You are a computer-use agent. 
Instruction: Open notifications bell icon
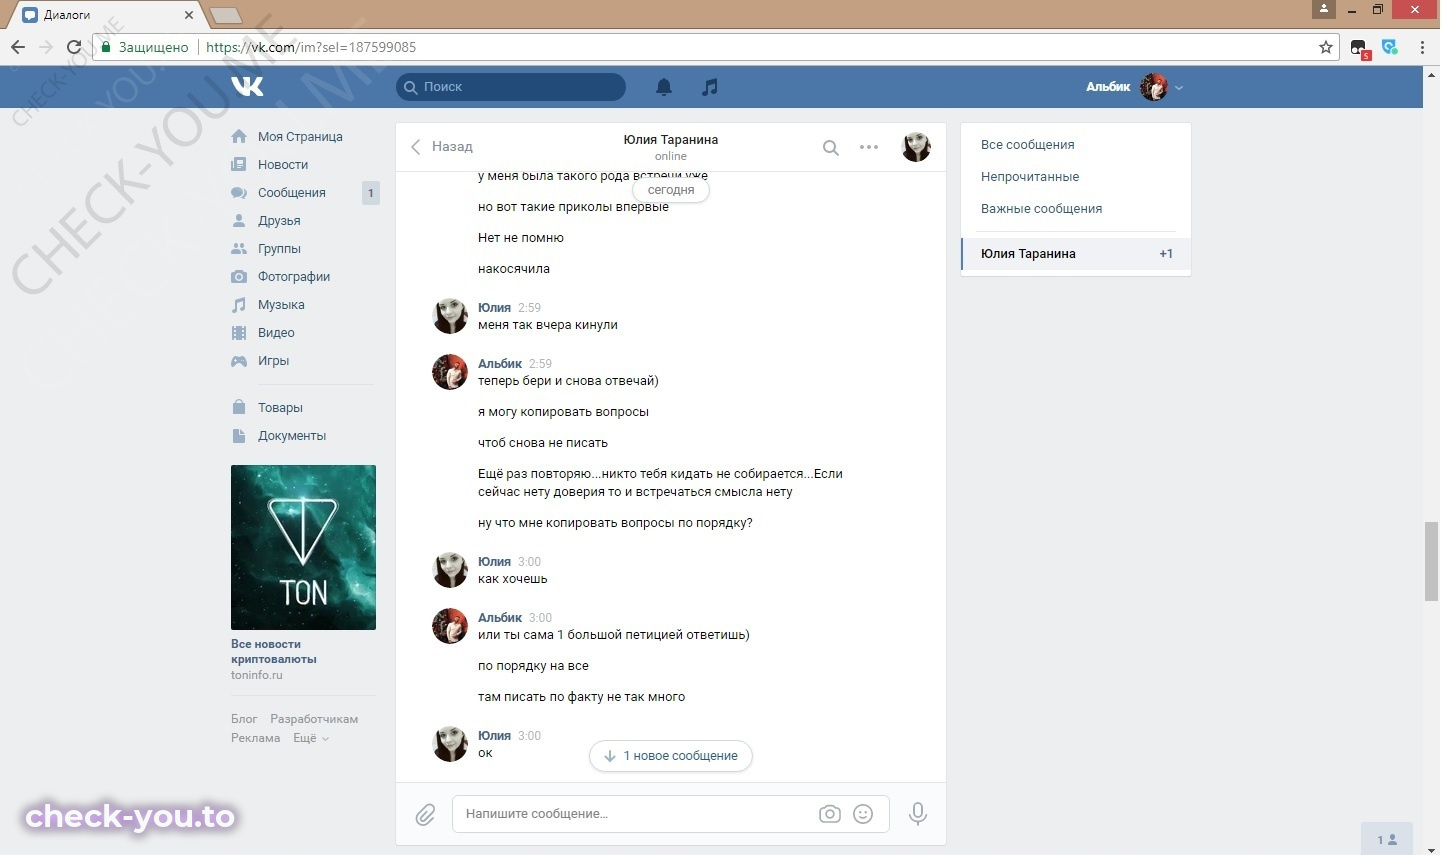pyautogui.click(x=664, y=87)
